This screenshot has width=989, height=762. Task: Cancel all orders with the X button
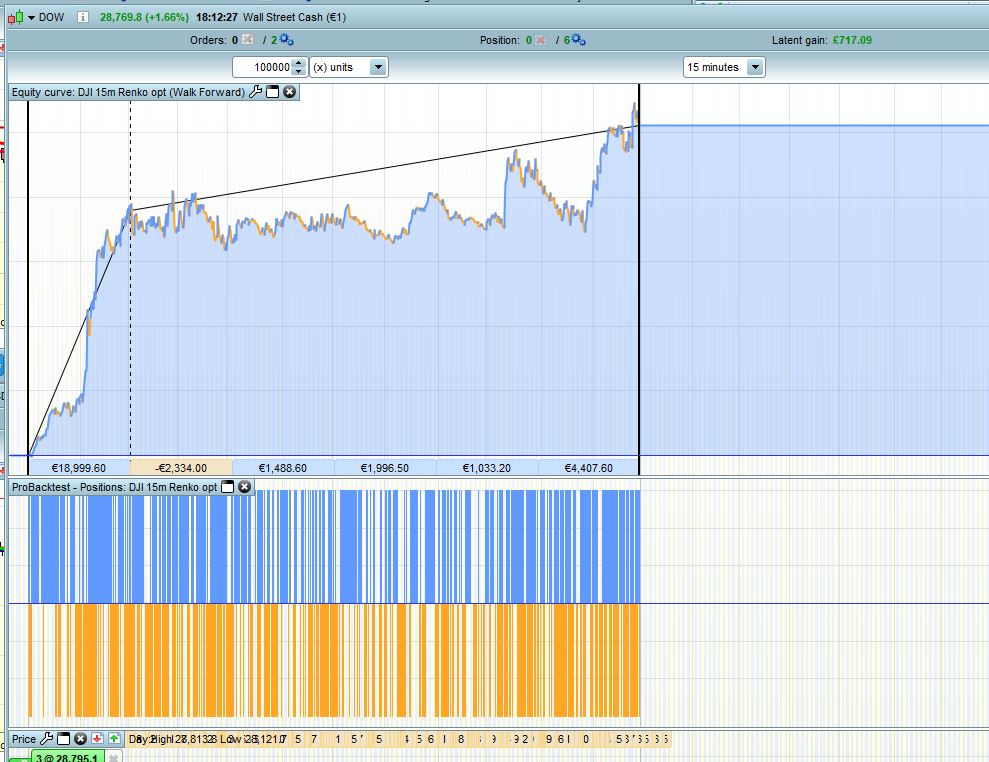point(248,40)
